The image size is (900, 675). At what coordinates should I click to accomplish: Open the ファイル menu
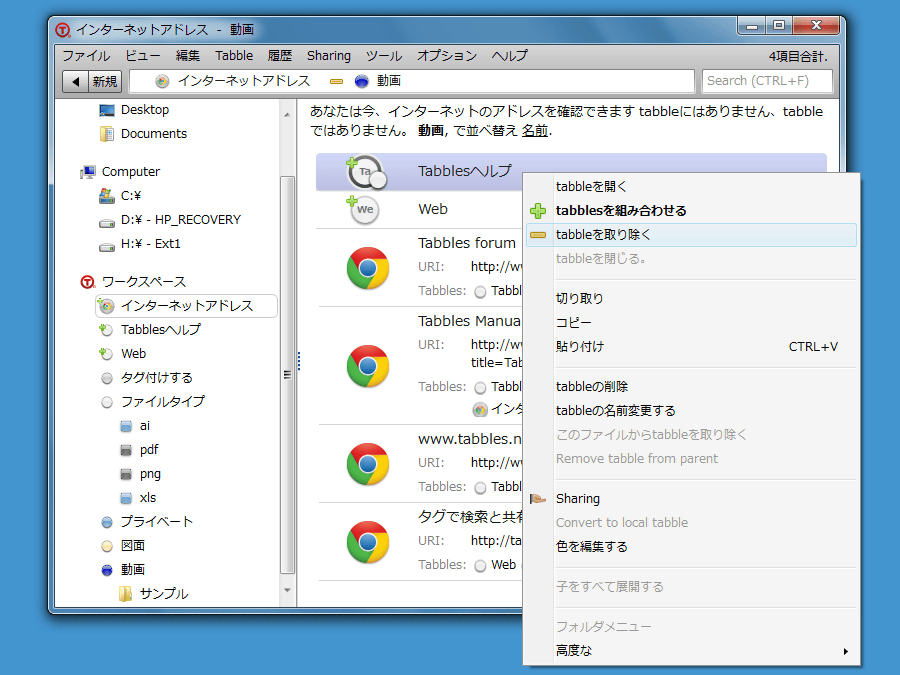[86, 56]
